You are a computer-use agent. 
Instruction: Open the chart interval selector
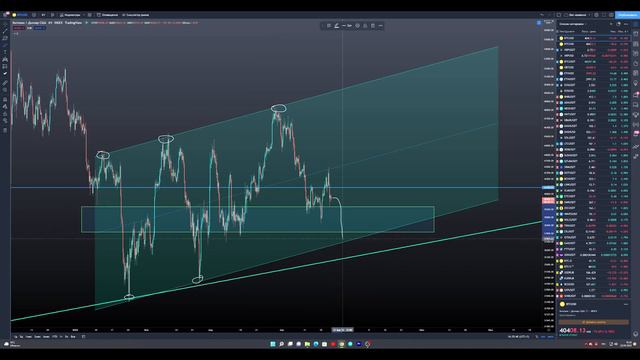(43, 15)
